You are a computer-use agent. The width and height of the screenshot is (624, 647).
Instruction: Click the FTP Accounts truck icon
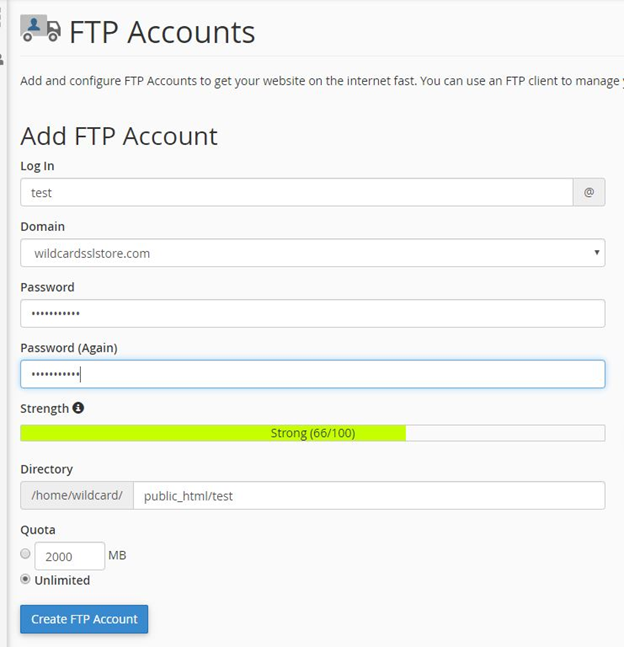[x=40, y=28]
